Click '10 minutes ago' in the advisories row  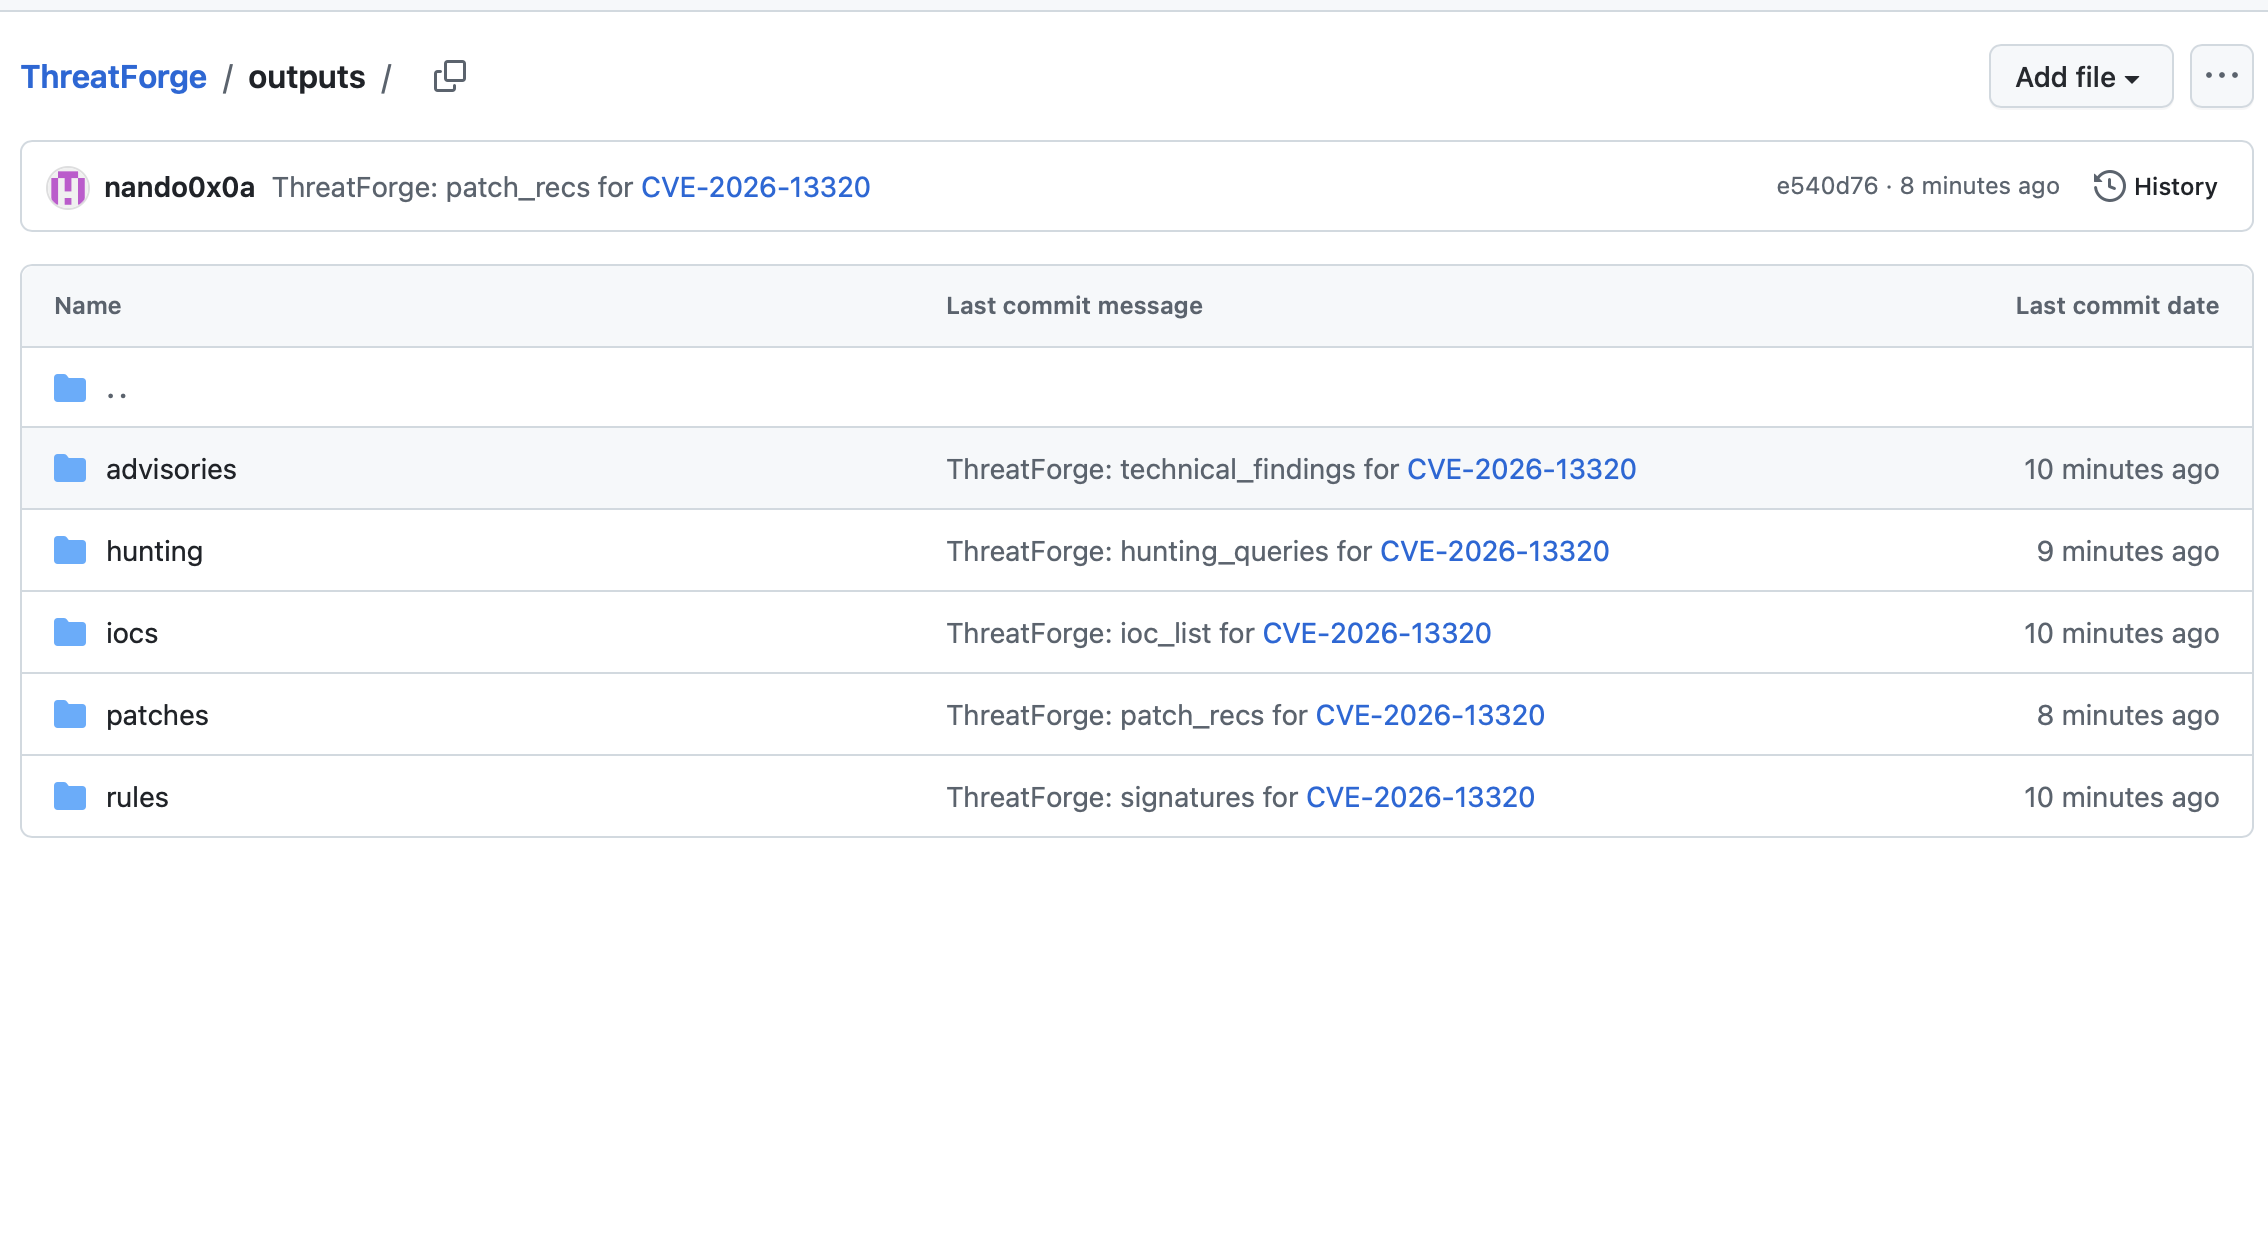coord(2122,469)
